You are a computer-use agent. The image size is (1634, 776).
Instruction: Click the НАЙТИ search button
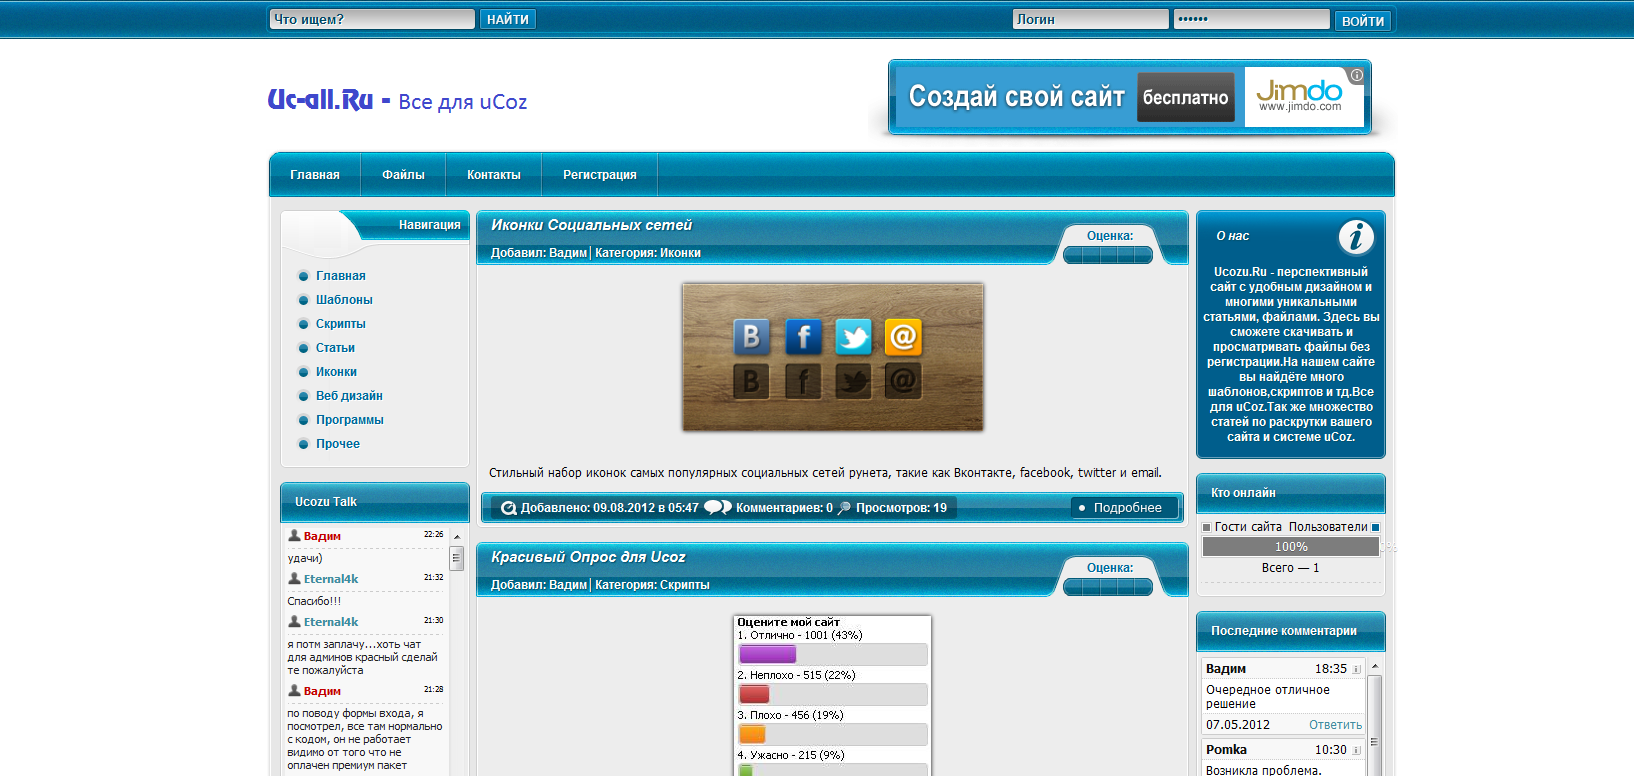tap(508, 19)
